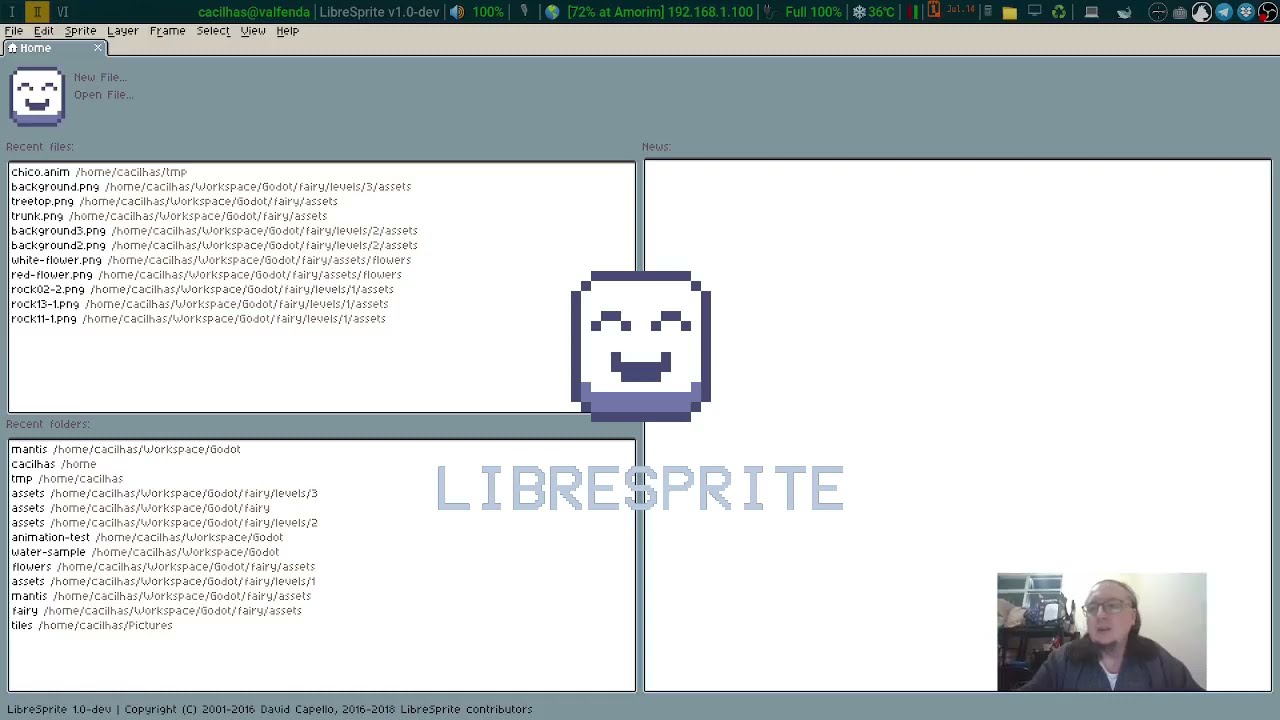The width and height of the screenshot is (1280, 720).
Task: Select workspace I in top bar
Action: 12,12
